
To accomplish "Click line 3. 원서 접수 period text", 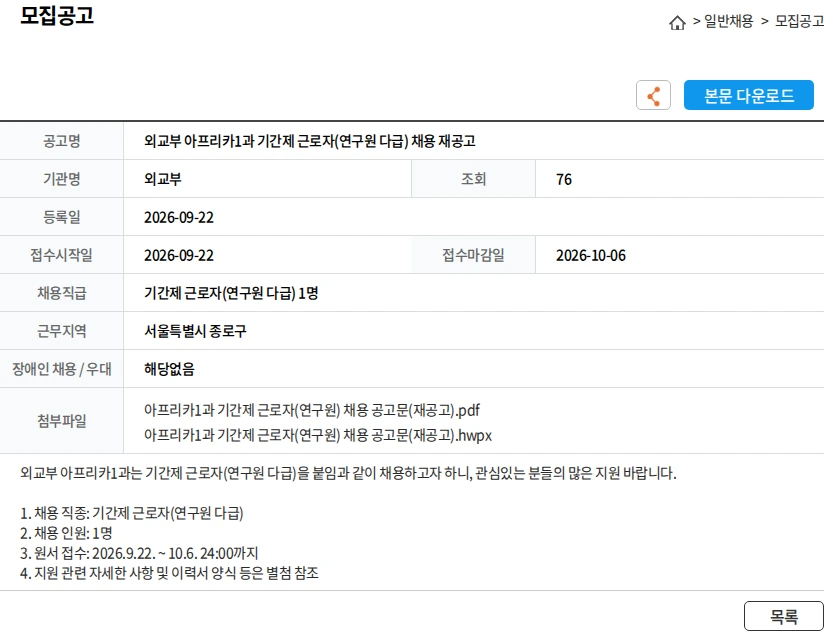I will coord(139,553).
